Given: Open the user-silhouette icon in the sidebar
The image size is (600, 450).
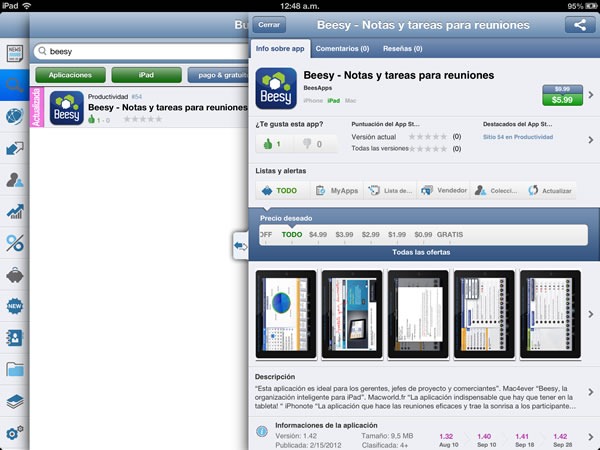Looking at the screenshot, I should tap(15, 179).
